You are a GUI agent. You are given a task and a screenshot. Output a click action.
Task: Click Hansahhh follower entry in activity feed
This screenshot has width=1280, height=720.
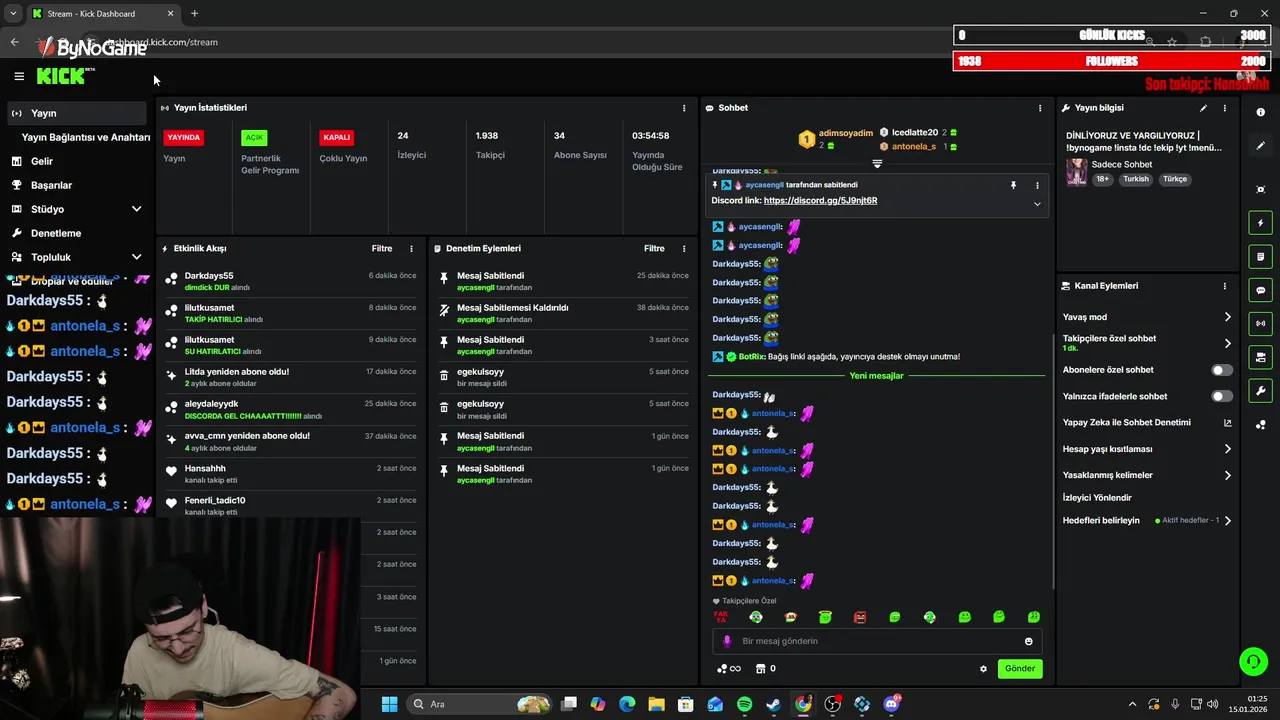[290, 474]
